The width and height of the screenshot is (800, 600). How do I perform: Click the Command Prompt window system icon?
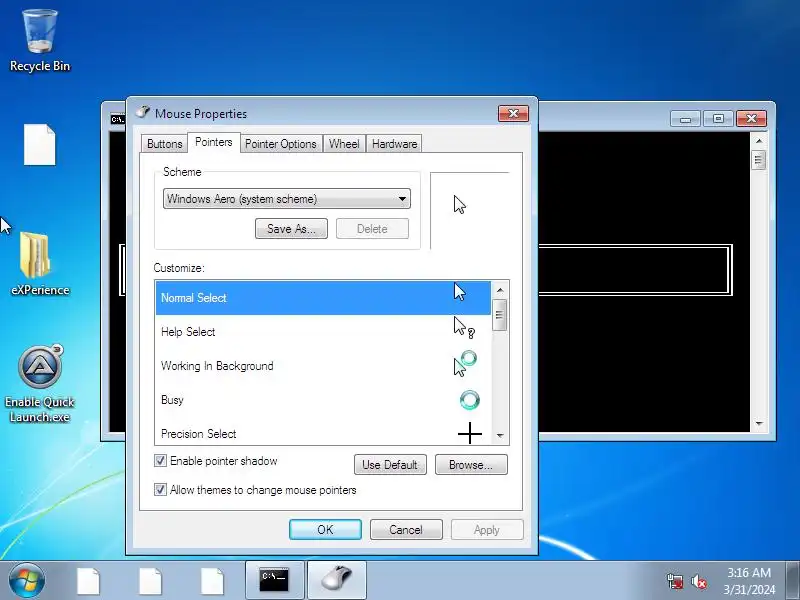pyautogui.click(x=117, y=119)
